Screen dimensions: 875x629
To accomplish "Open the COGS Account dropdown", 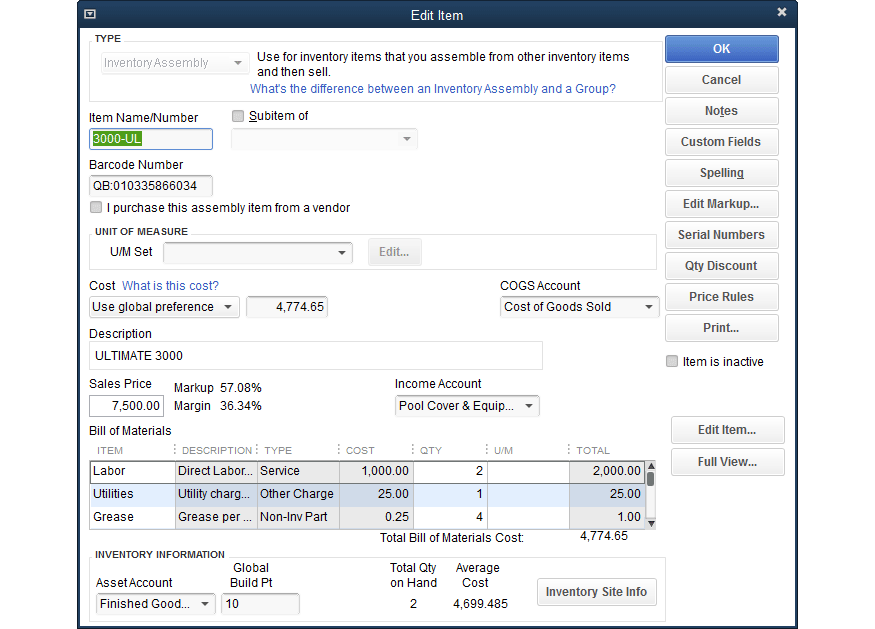I will 649,307.
